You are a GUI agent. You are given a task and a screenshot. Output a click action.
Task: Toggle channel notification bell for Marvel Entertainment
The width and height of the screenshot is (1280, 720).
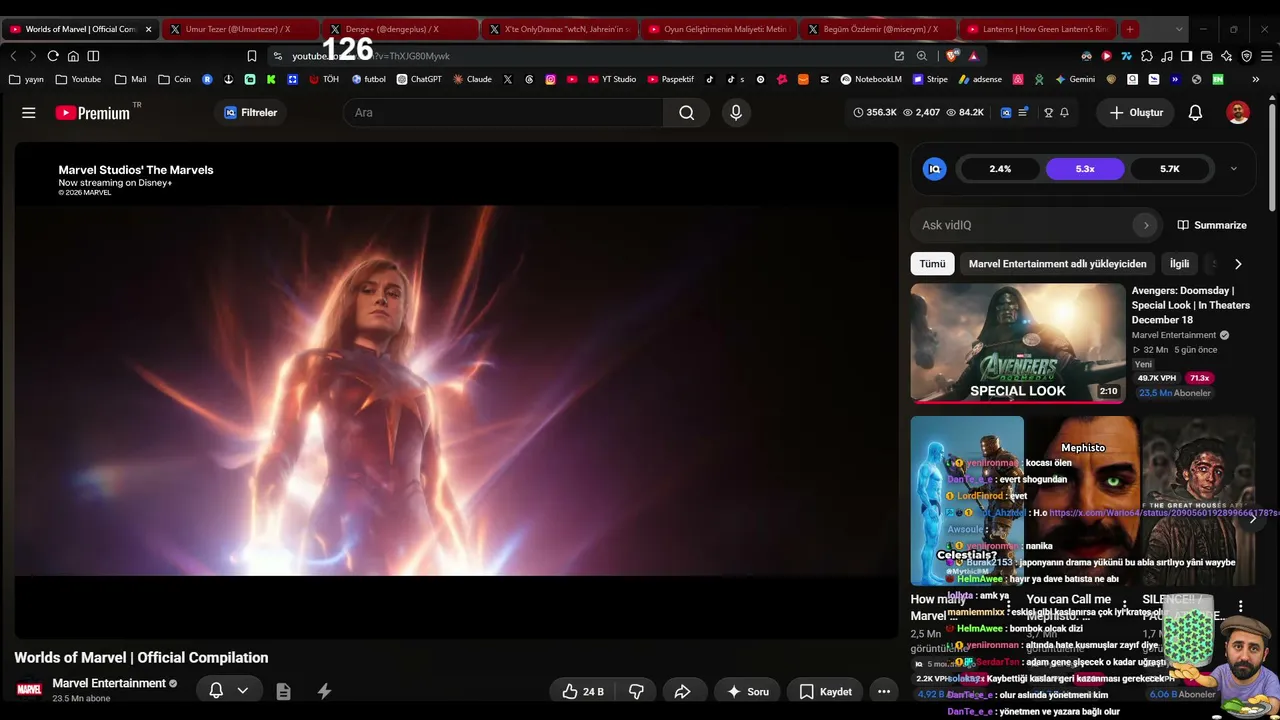tap(216, 690)
